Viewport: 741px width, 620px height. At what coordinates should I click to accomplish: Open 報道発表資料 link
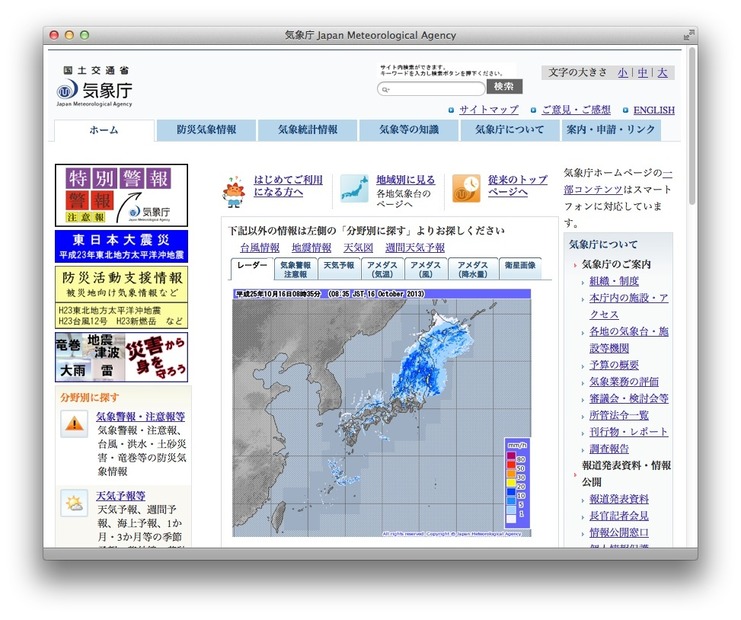619,499
